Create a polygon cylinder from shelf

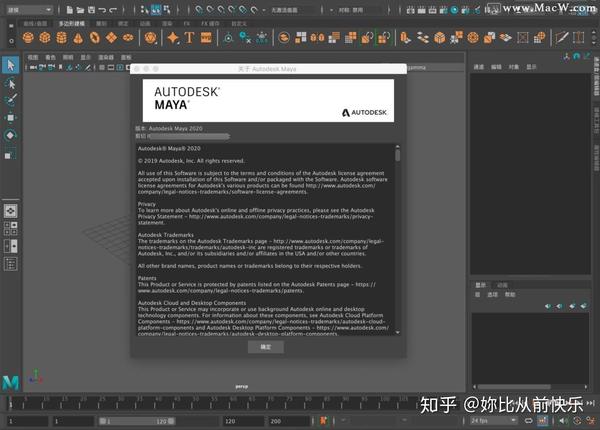(61, 37)
